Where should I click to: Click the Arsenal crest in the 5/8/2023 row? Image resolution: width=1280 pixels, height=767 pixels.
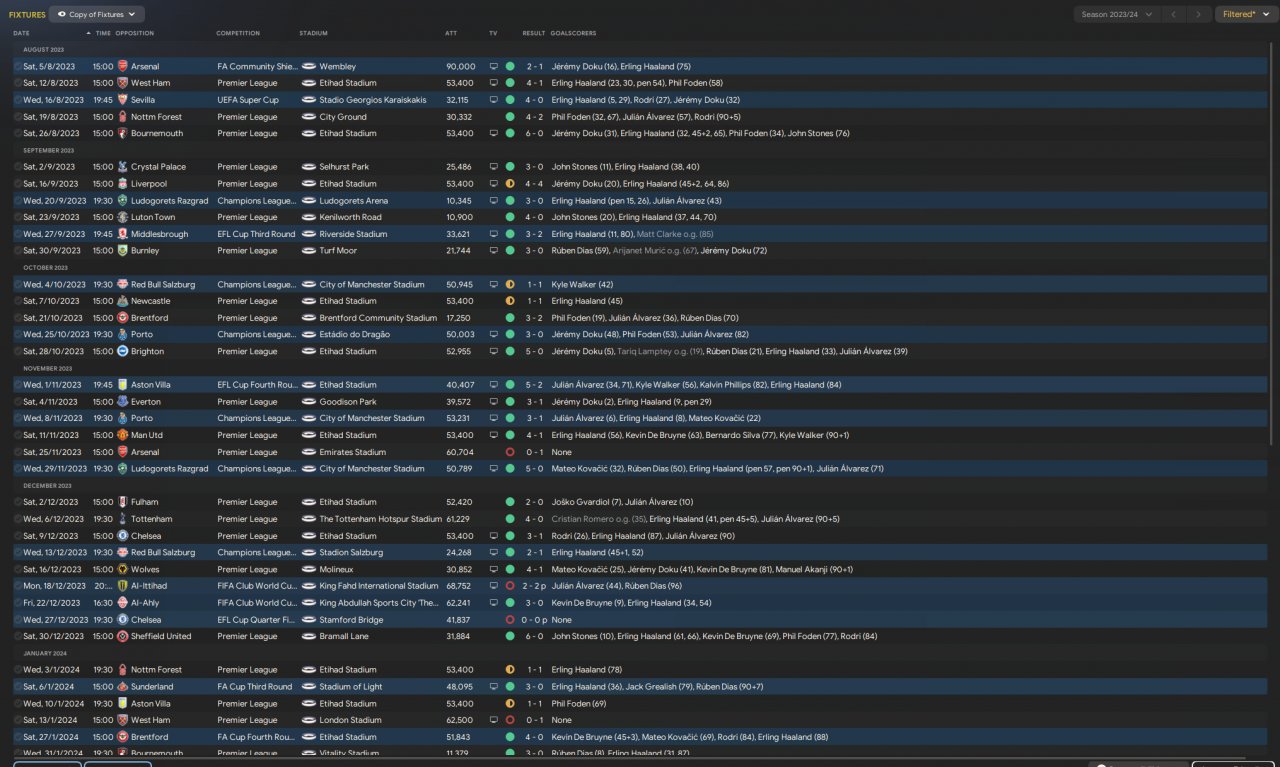[123, 66]
